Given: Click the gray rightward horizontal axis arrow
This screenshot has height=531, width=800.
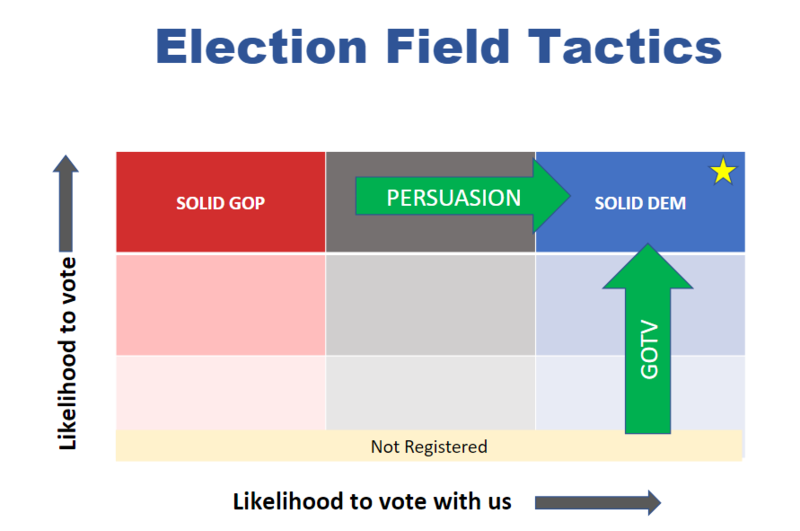Looking at the screenshot, I should click(597, 503).
